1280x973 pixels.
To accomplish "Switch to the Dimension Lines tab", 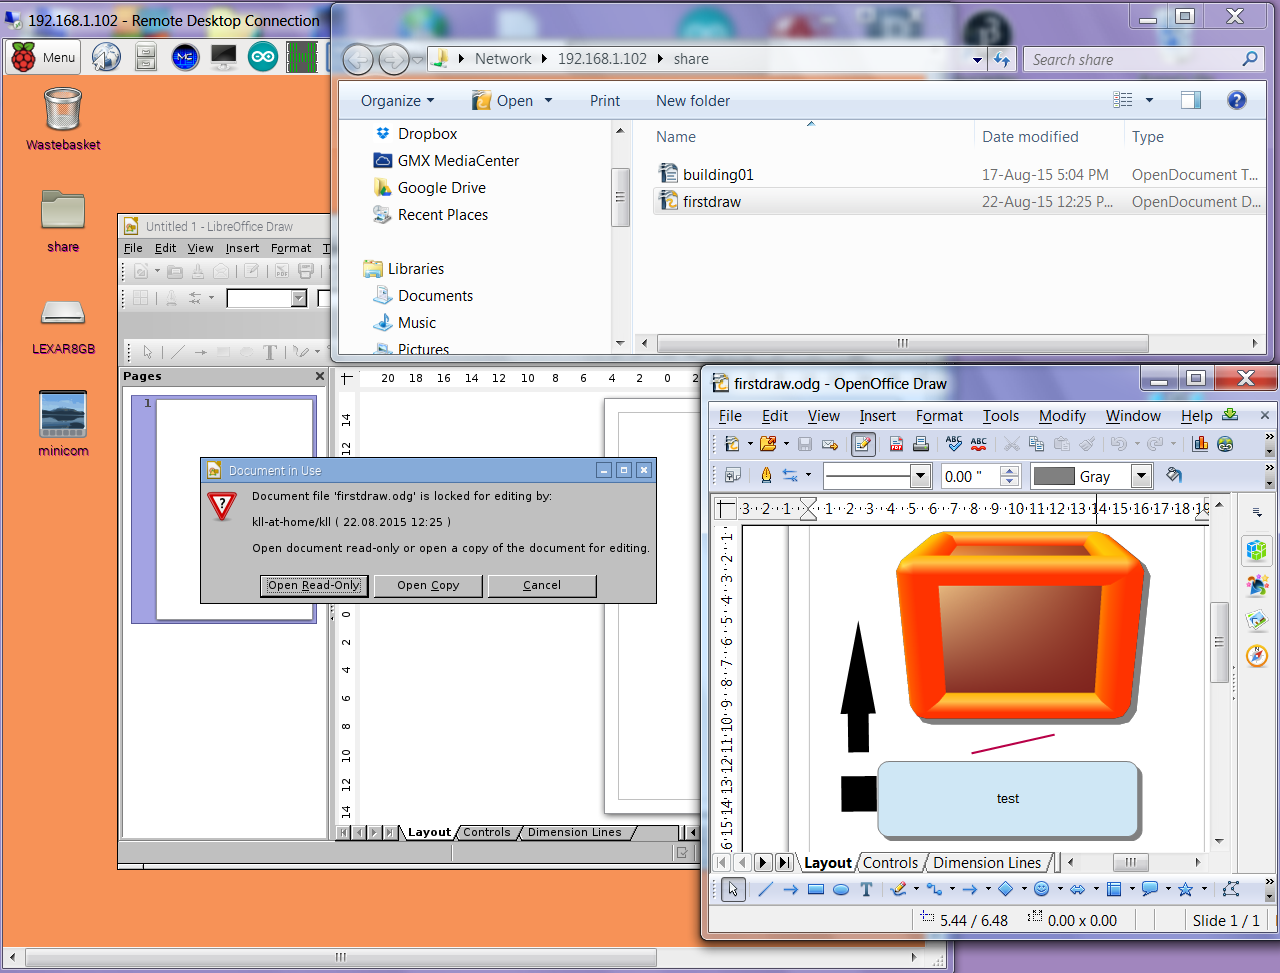I will point(986,863).
